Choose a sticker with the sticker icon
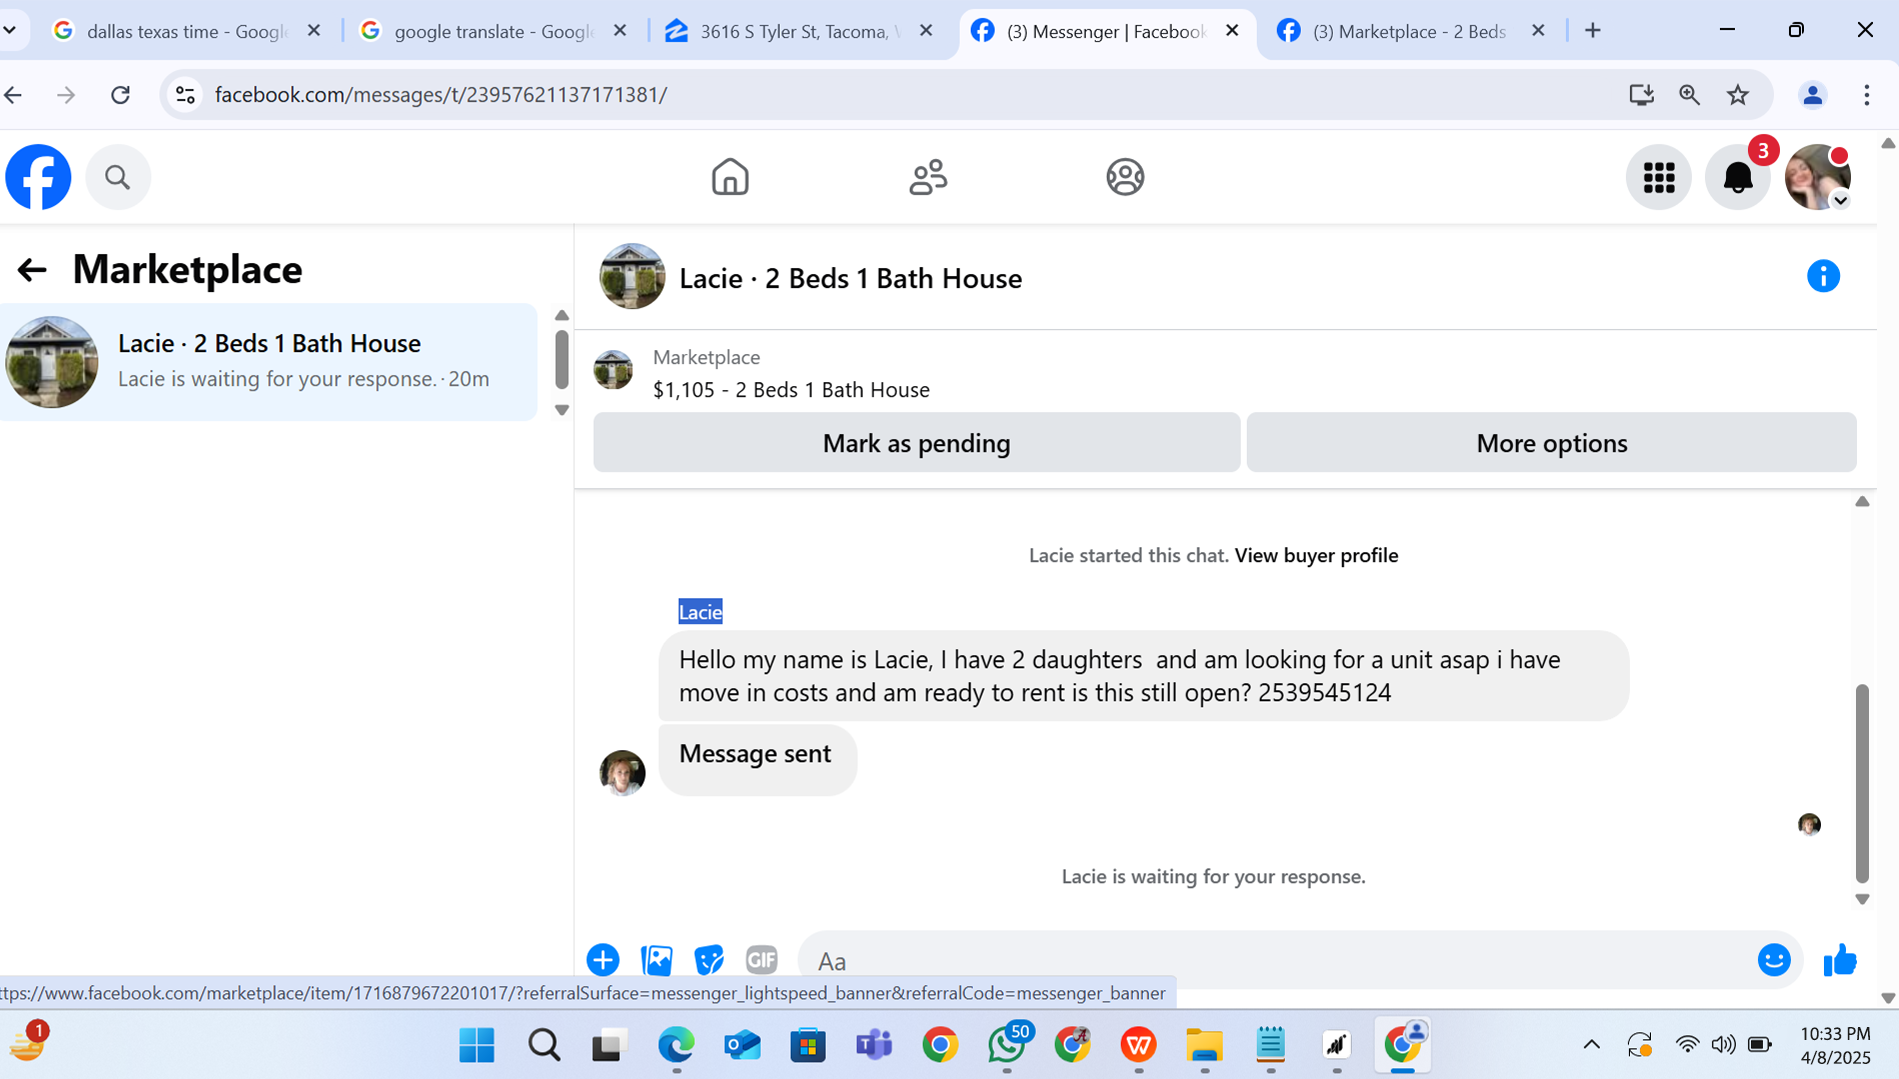 (709, 960)
